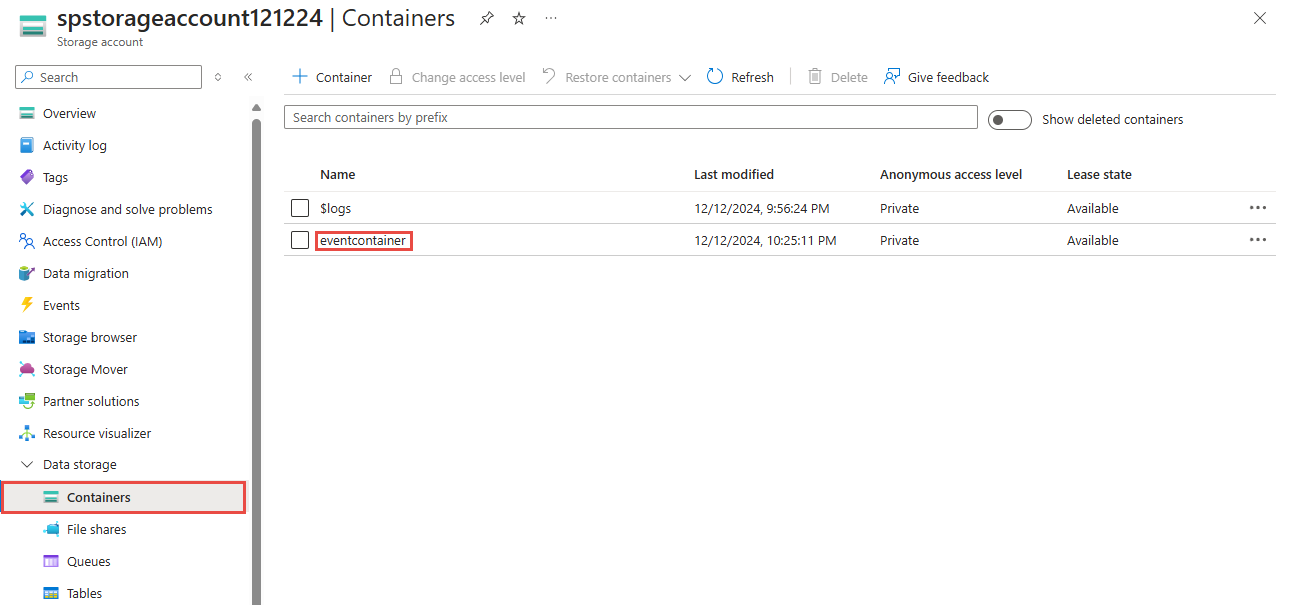Sort by the Name column header
1295x605 pixels.
(x=338, y=174)
